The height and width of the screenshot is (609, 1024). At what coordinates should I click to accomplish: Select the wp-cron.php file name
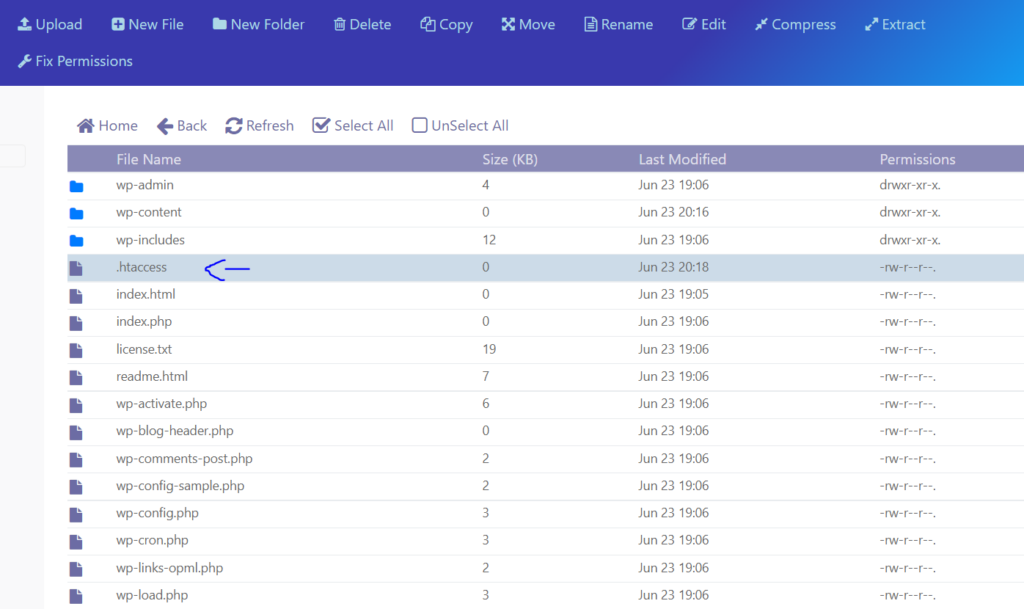point(152,540)
